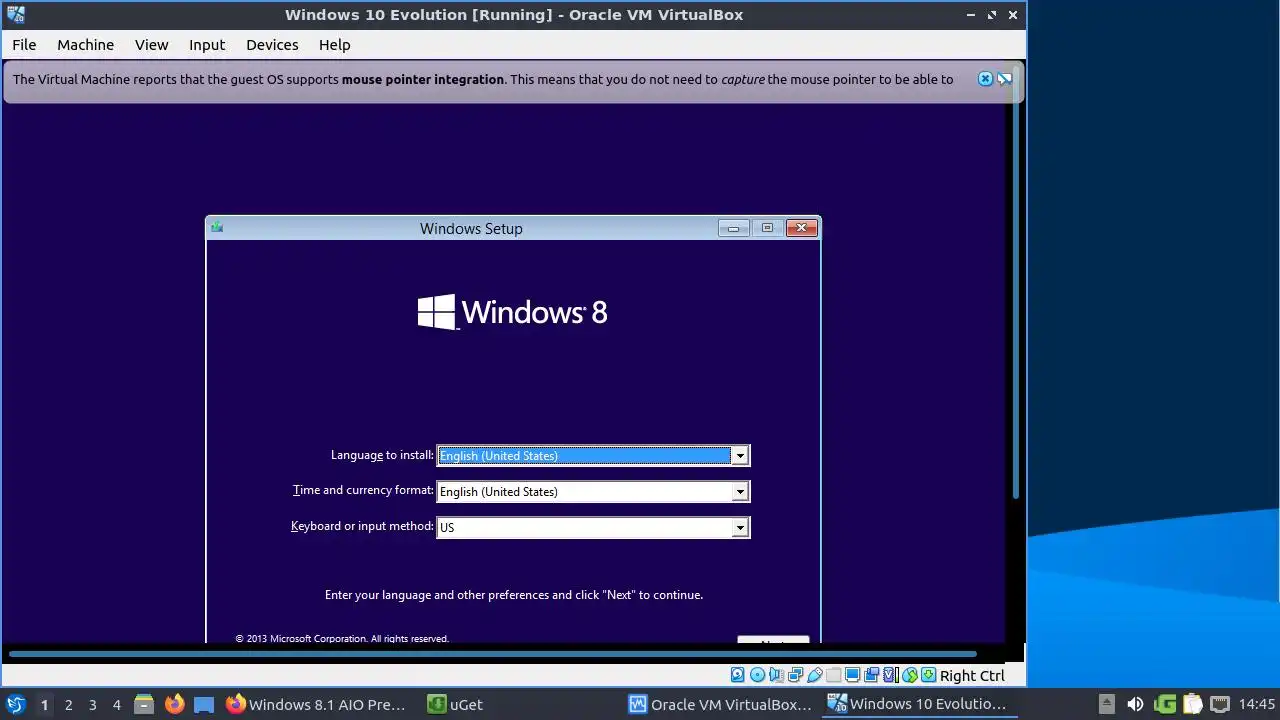Open the Devices menu
This screenshot has height=720, width=1280.
click(272, 45)
